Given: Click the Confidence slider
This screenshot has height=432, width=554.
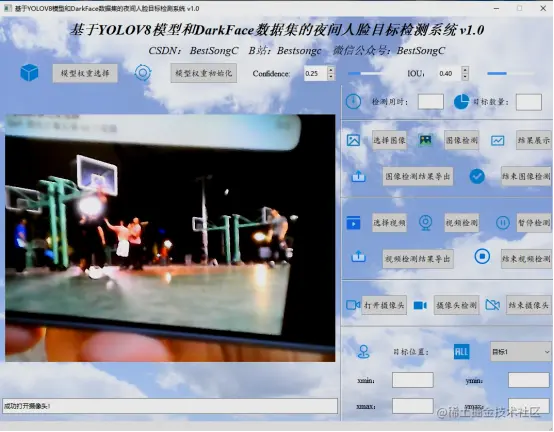Looking at the screenshot, I should (366, 73).
